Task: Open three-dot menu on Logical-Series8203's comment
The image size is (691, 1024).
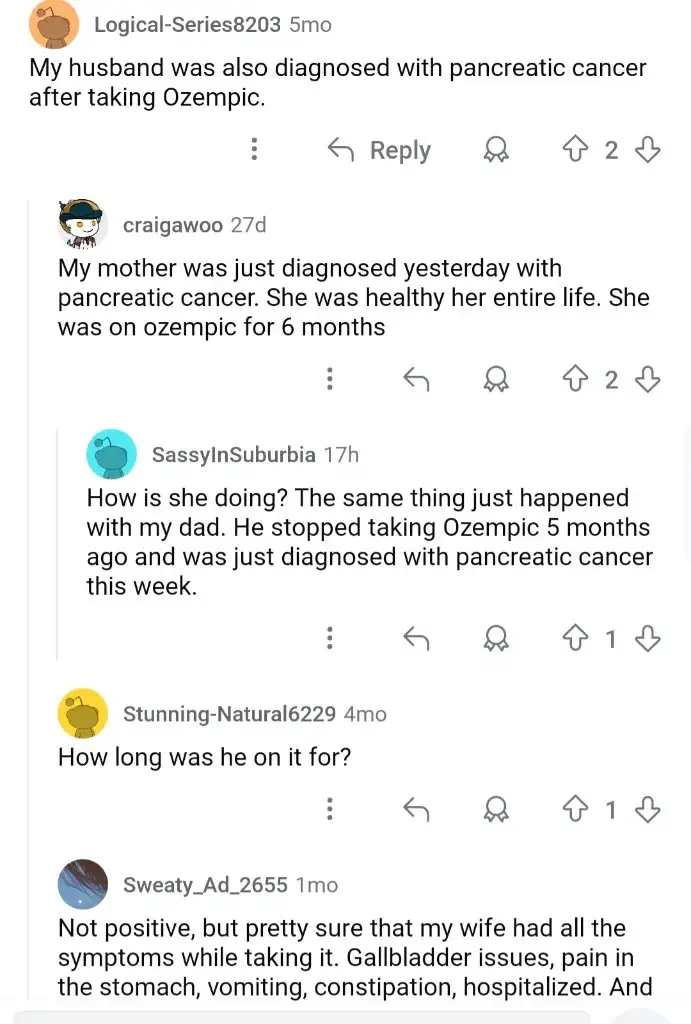Action: tap(255, 150)
